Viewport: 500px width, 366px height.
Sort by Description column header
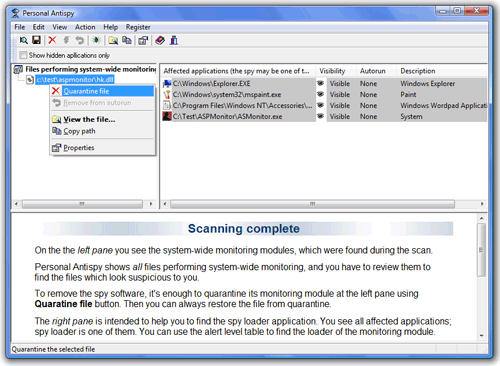point(442,71)
